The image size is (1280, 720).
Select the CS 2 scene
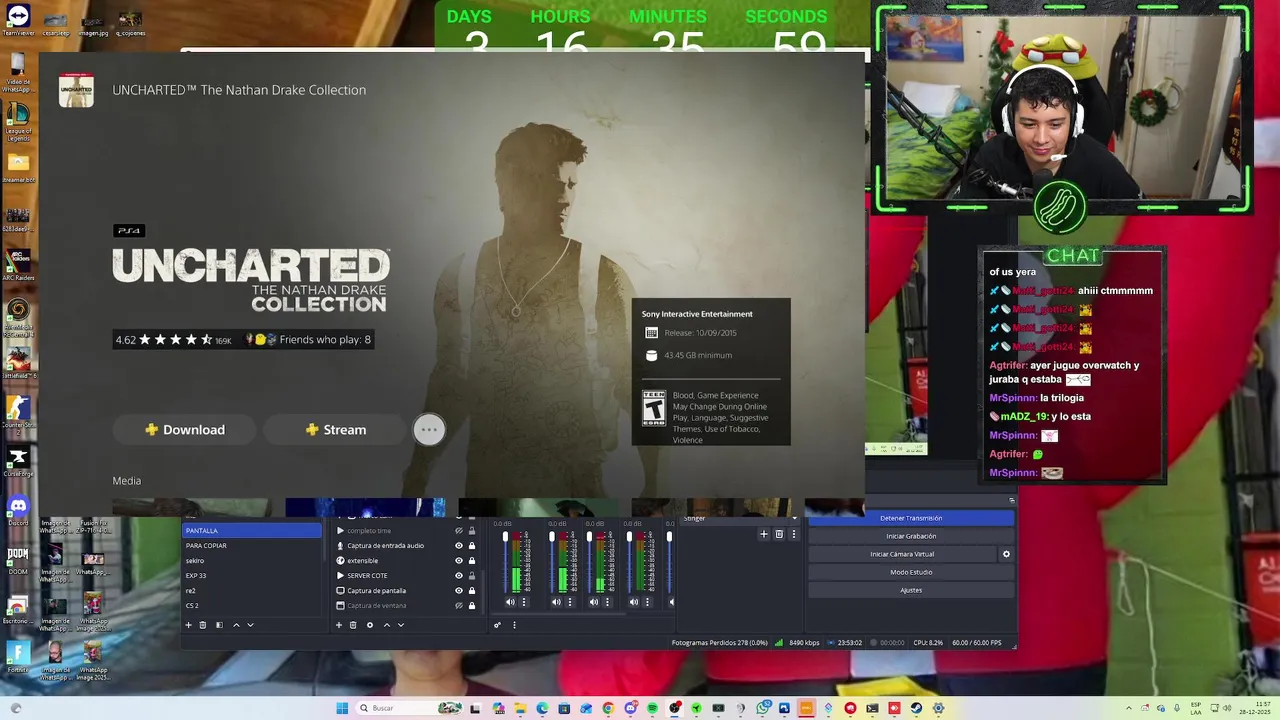[x=252, y=605]
